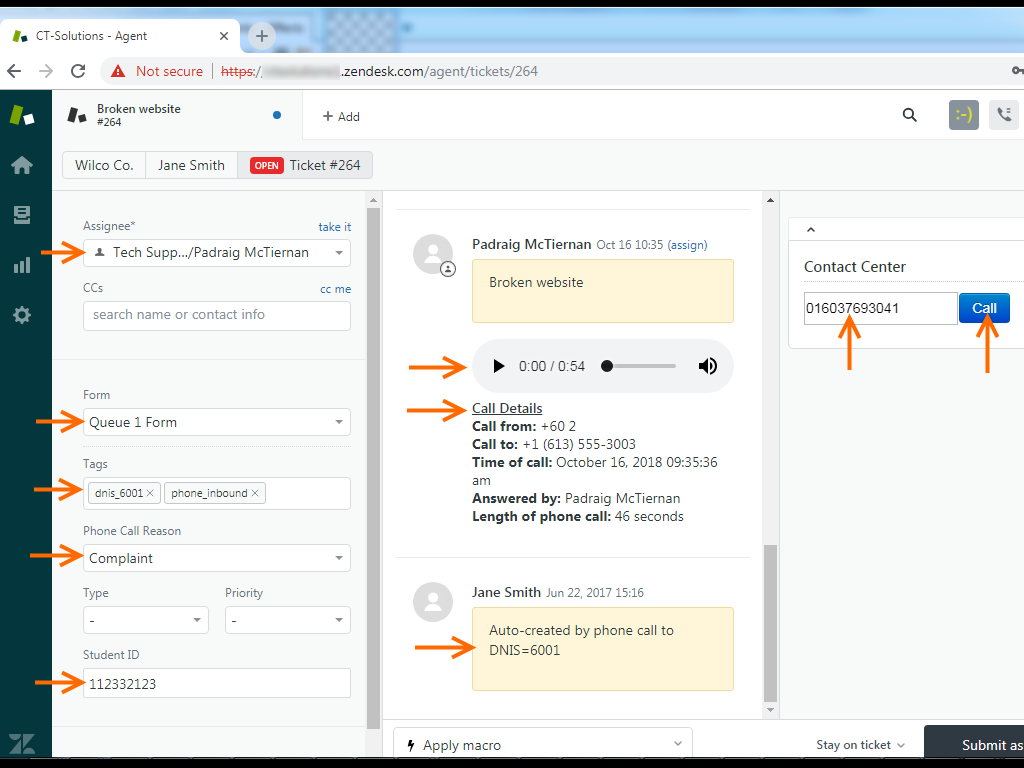Click the Tags input area
Image resolution: width=1024 pixels, height=768 pixels.
point(217,493)
